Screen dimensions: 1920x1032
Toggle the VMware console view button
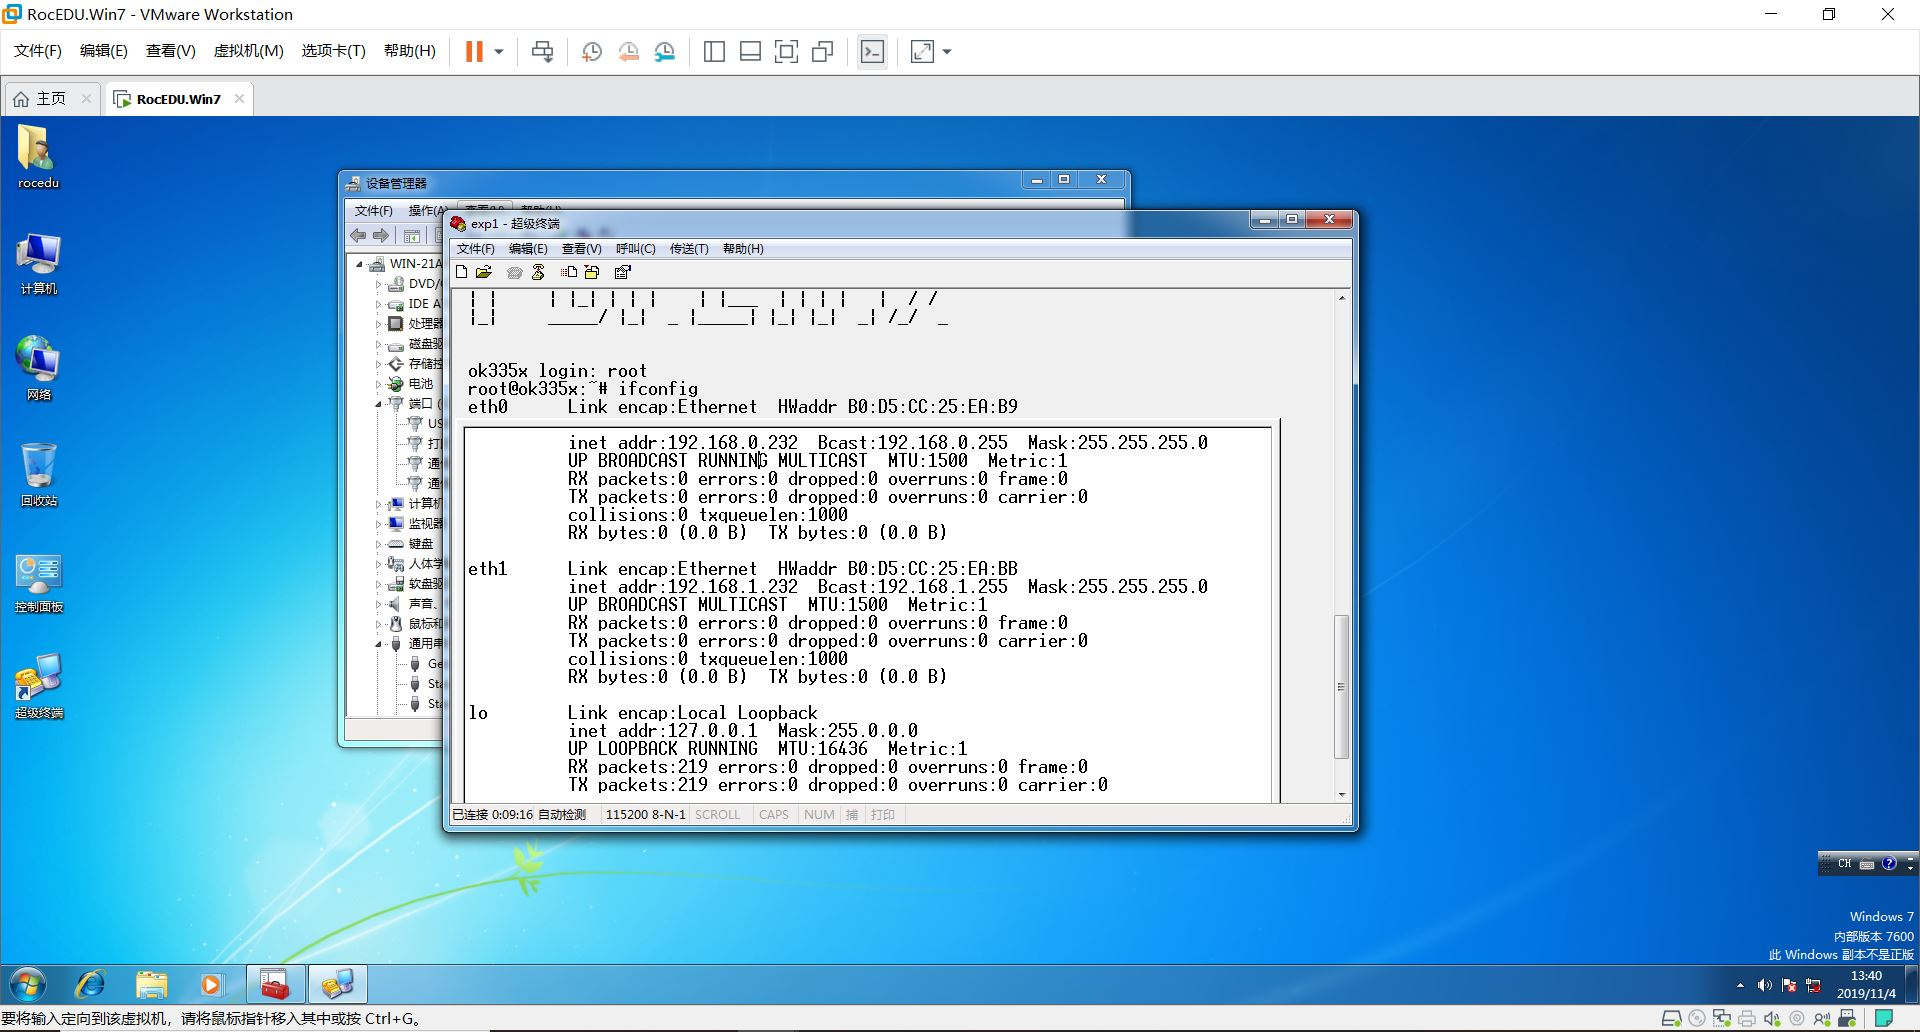pyautogui.click(x=872, y=51)
